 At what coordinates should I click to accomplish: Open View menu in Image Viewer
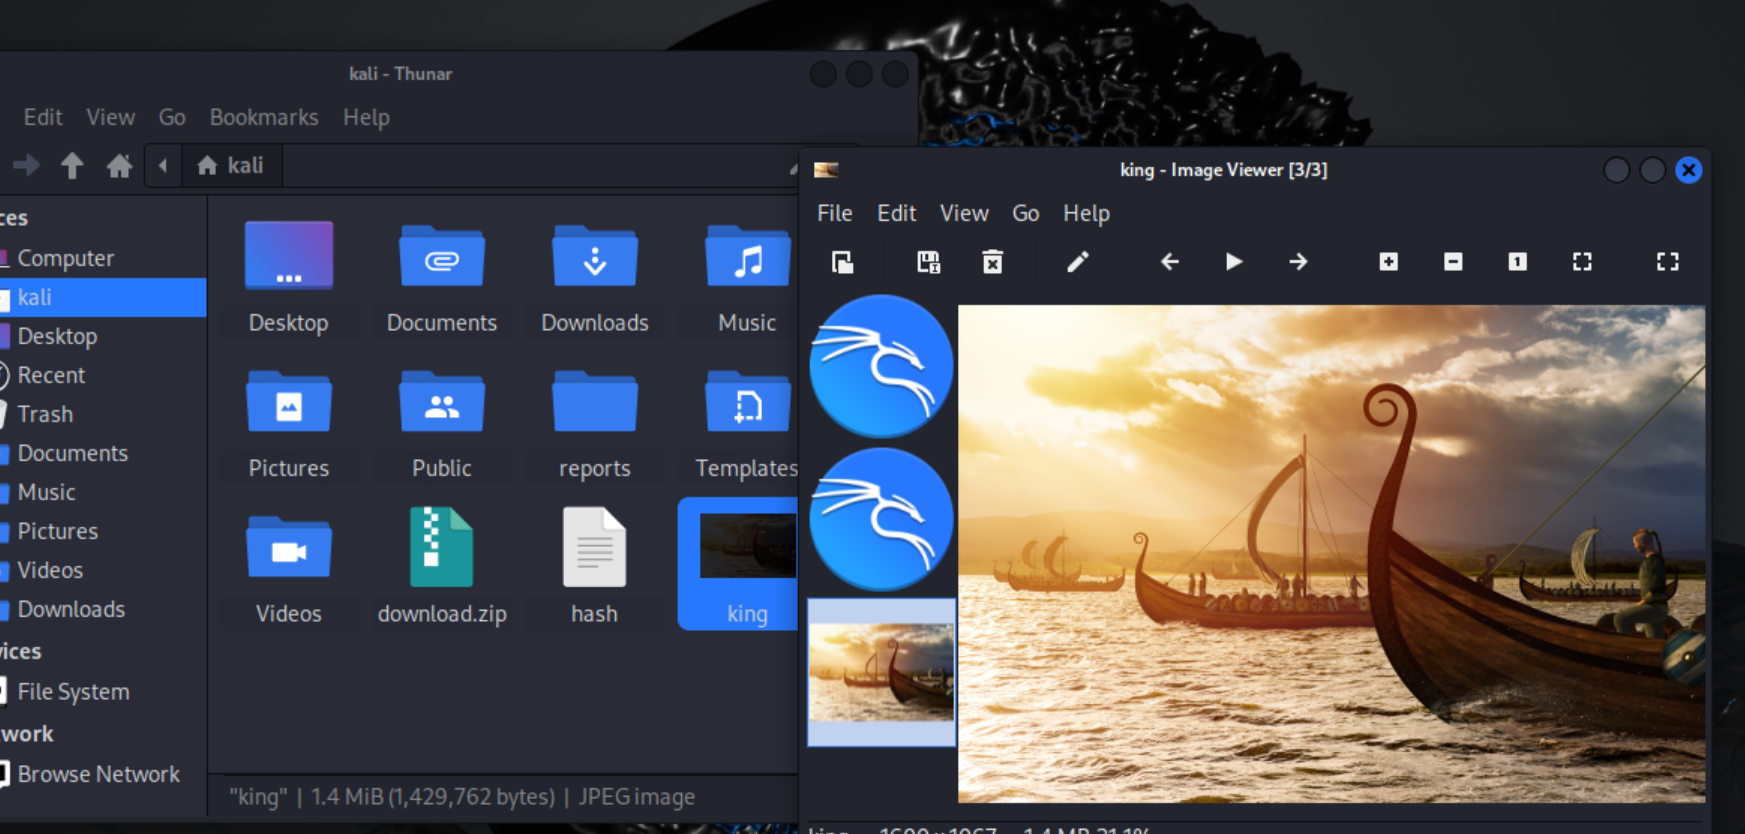click(x=964, y=213)
